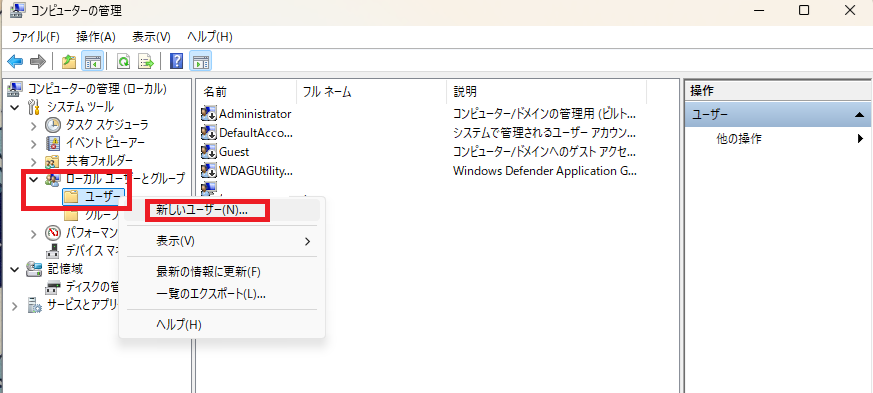Expand the 共有フォルダー node
Image resolution: width=873 pixels, height=393 pixels.
(x=35, y=161)
